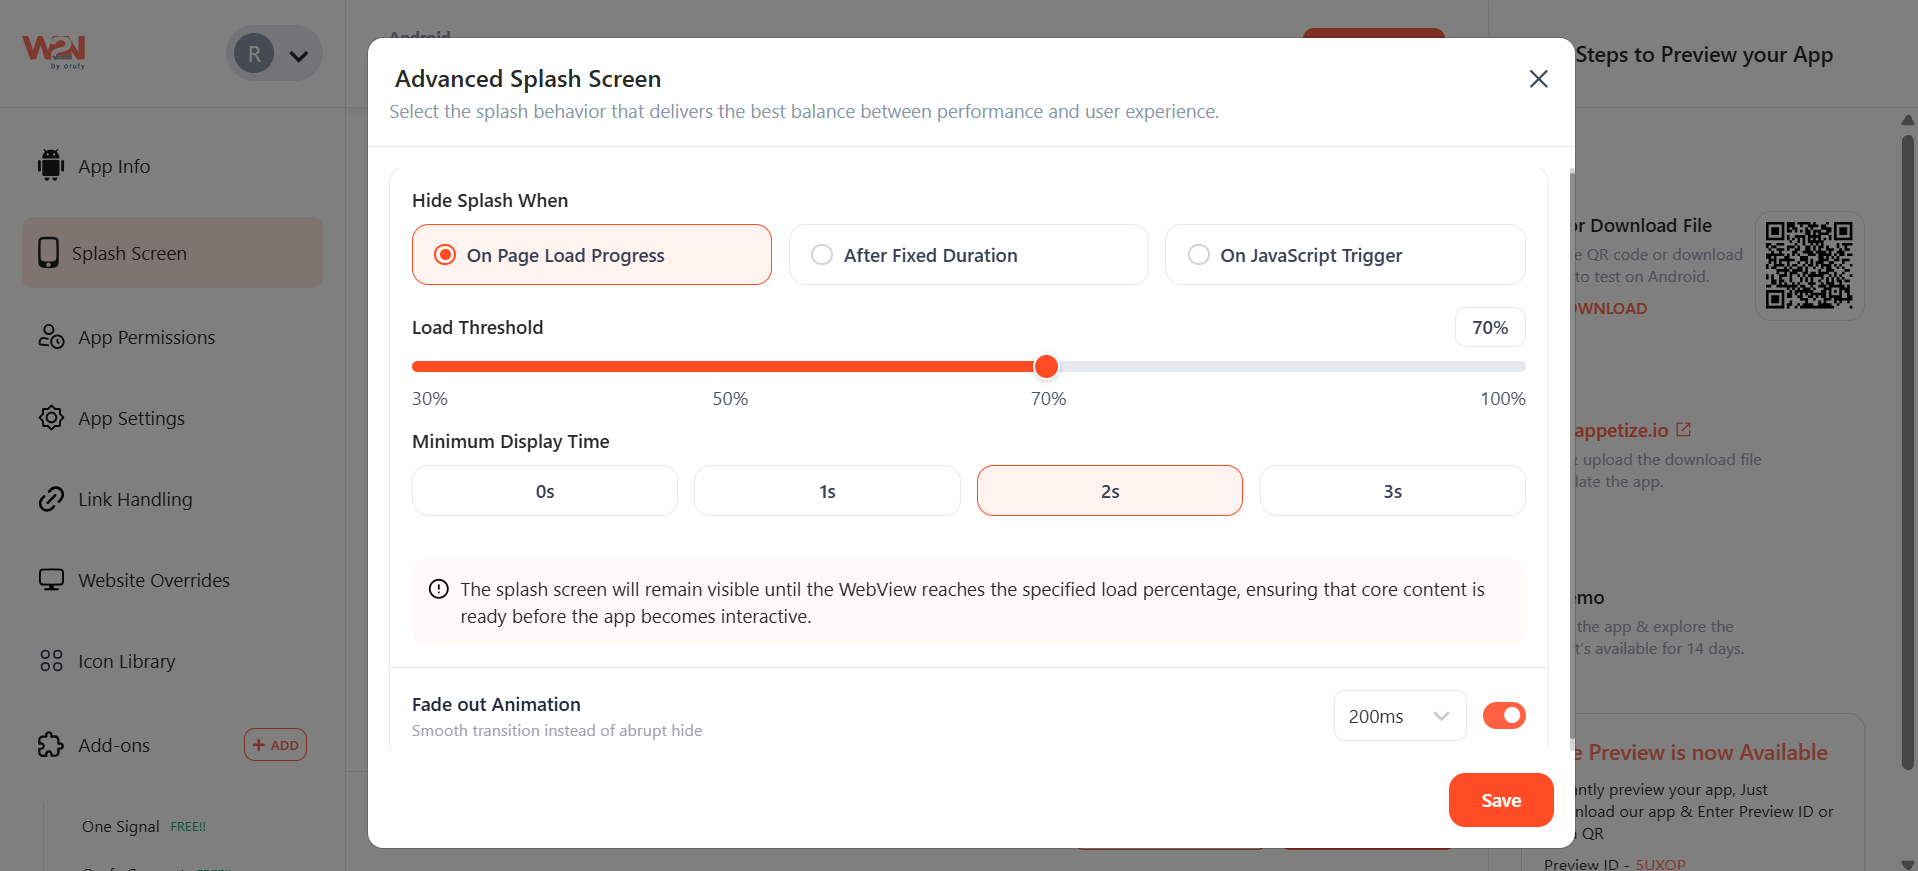Turn off the Fade out Animation toggle
The height and width of the screenshot is (871, 1918).
coord(1503,715)
